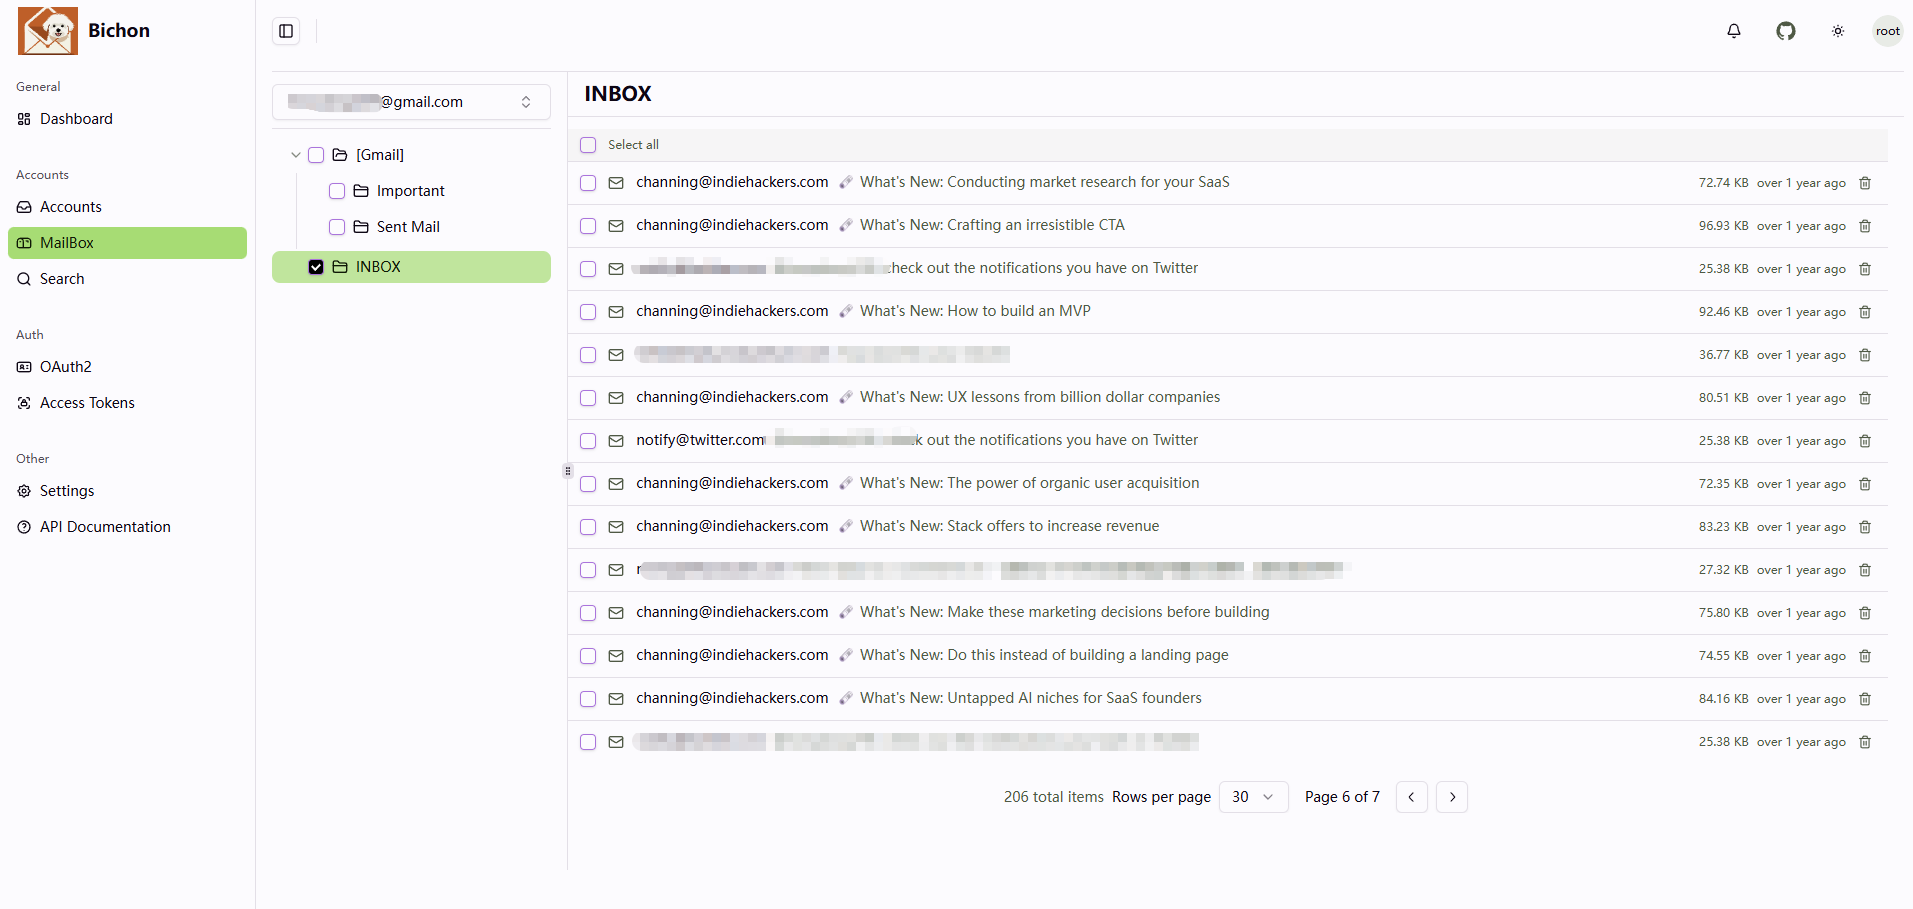The height and width of the screenshot is (909, 1913).
Task: Delete the Untapped AI niches email
Action: point(1865,699)
